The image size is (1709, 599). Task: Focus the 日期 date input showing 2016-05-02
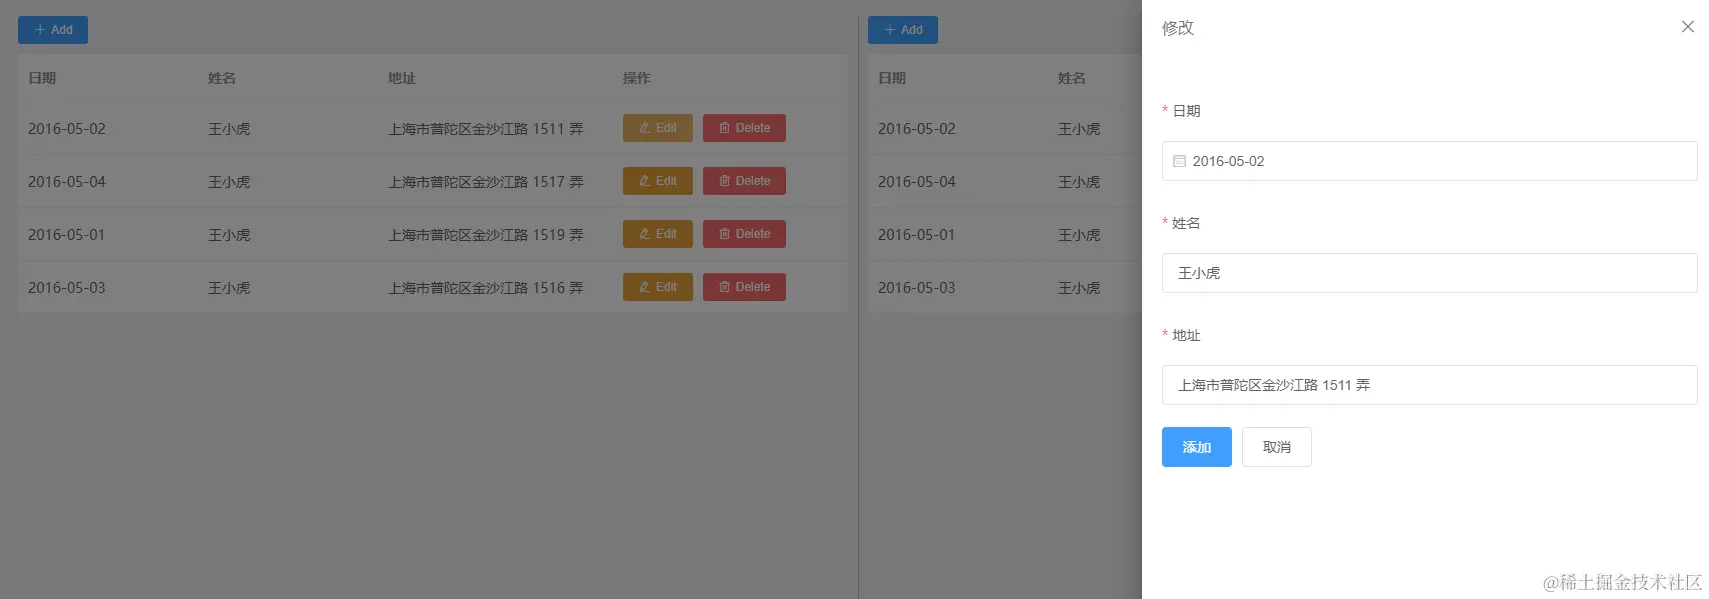click(1429, 161)
